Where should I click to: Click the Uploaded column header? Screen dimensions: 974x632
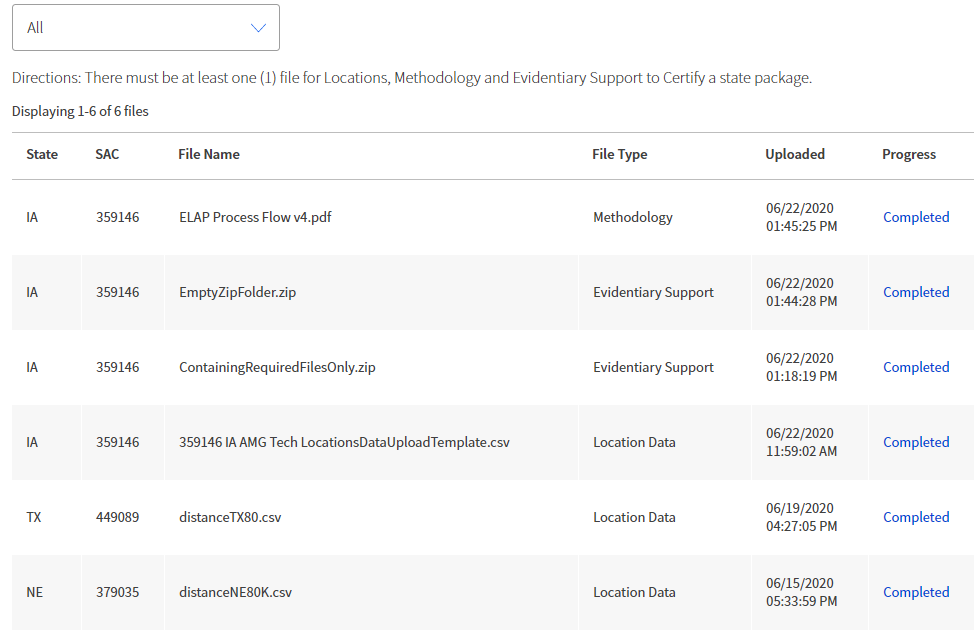[x=795, y=154]
